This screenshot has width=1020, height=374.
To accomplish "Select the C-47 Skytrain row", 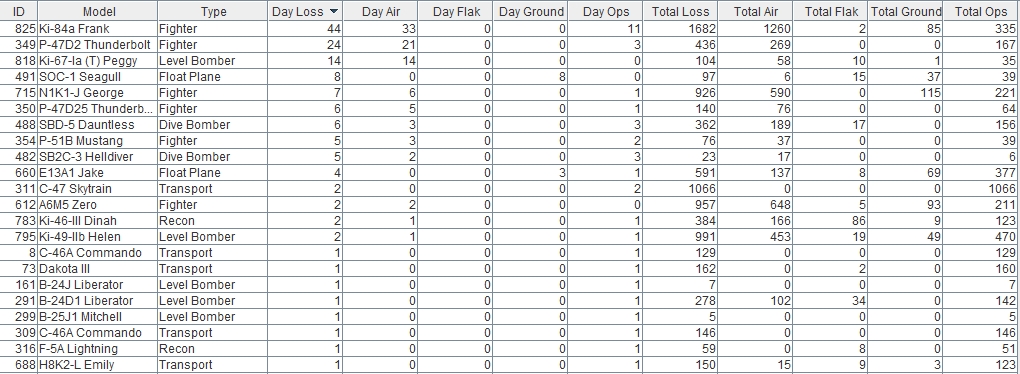I will click(510, 189).
